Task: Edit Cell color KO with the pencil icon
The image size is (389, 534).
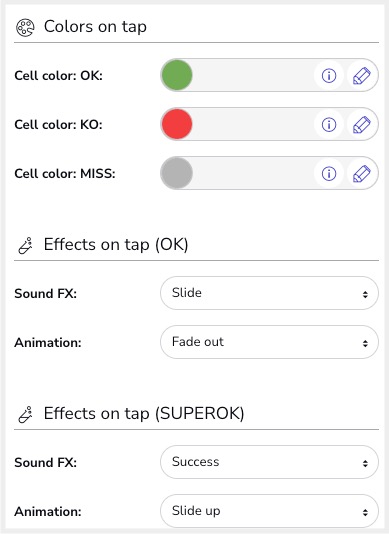Action: pyautogui.click(x=361, y=124)
